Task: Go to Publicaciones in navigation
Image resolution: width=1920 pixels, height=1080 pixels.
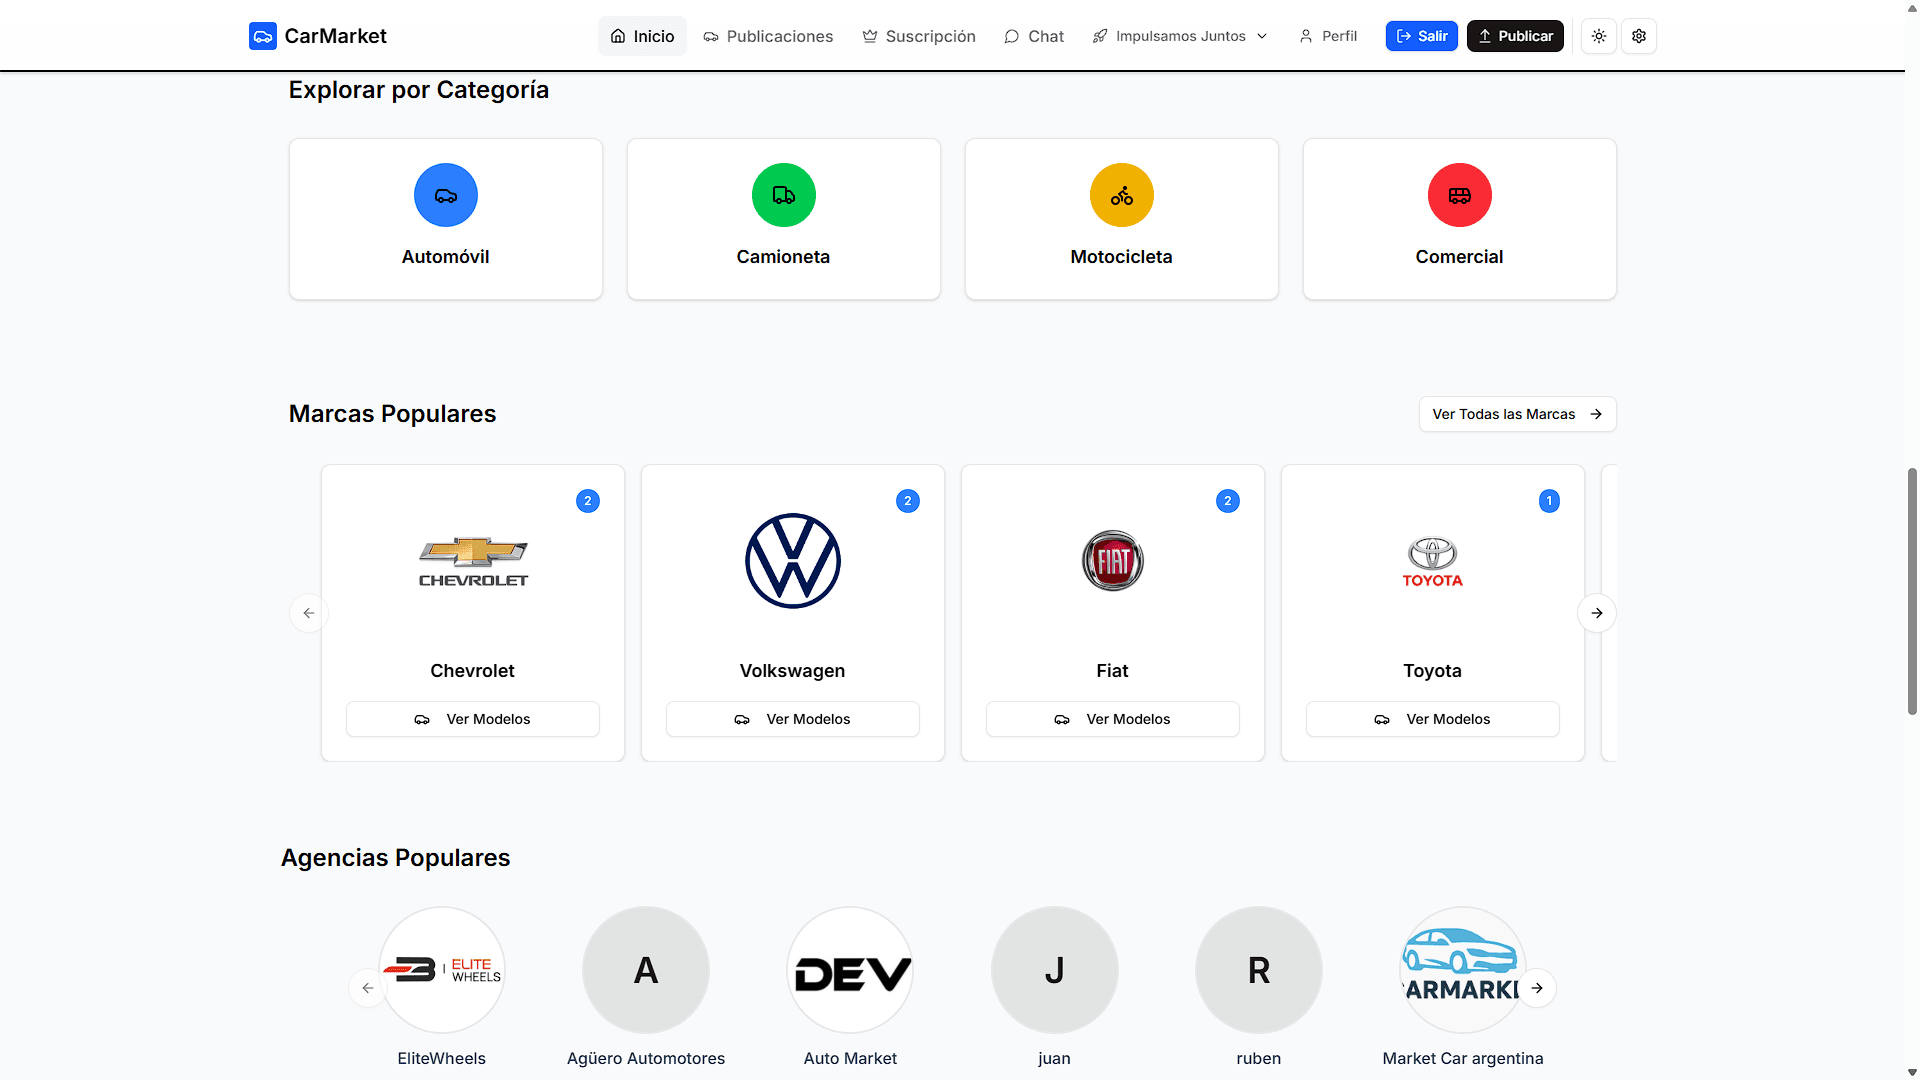Action: tap(768, 36)
